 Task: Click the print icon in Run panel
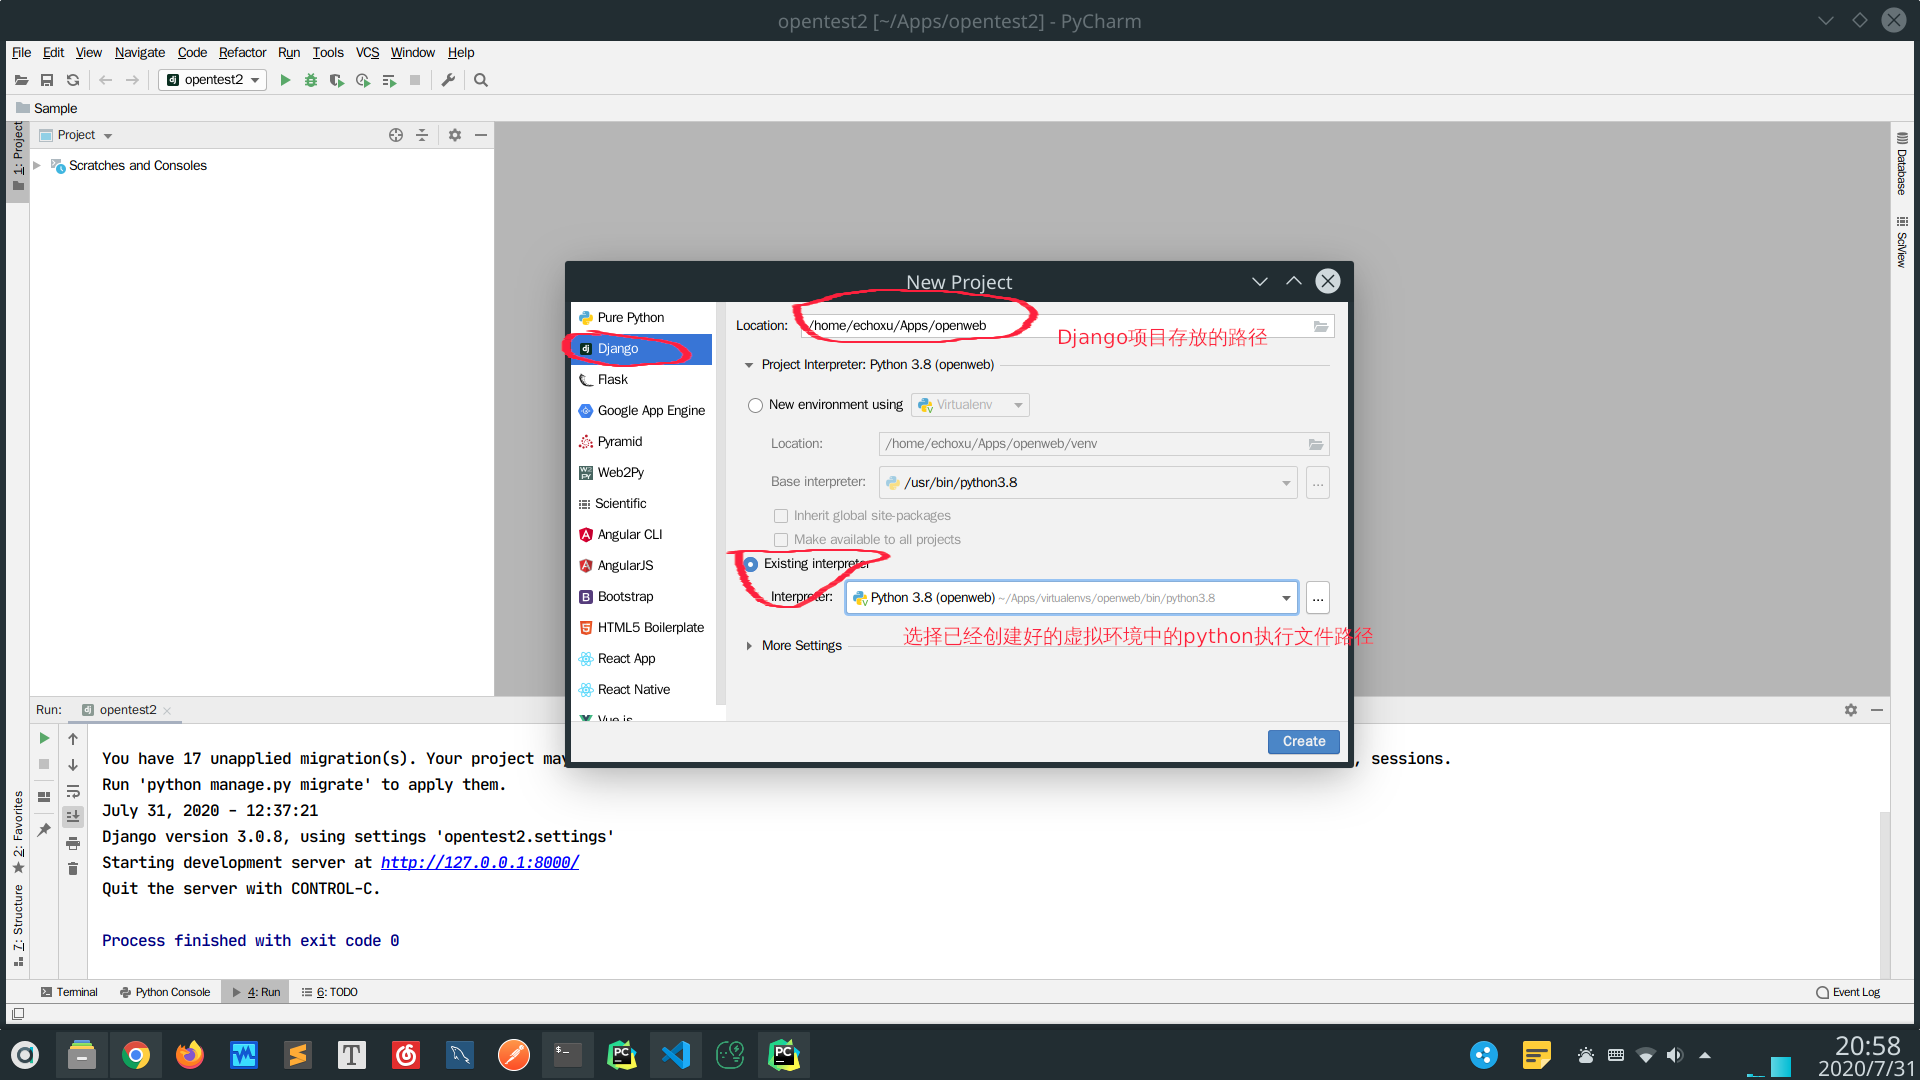[x=73, y=843]
